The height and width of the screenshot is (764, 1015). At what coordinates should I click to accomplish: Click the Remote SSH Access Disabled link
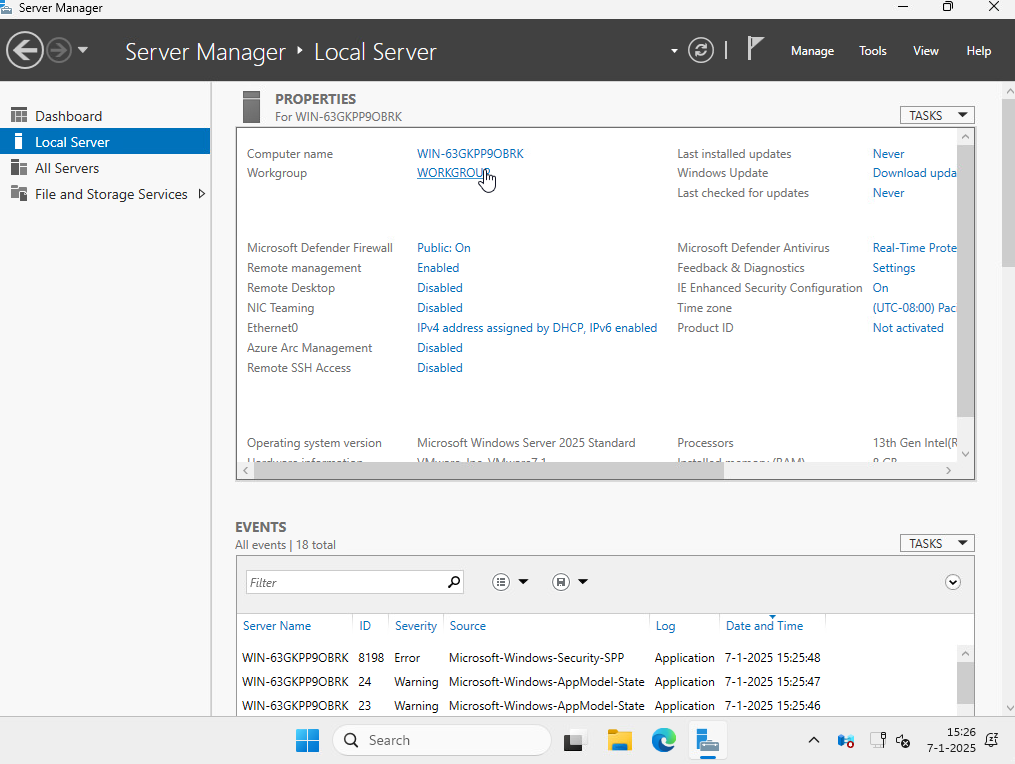(x=440, y=368)
